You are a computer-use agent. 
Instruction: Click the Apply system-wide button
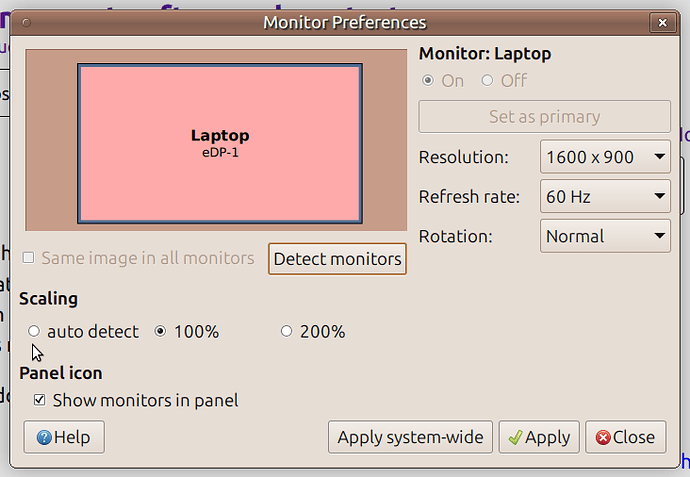pyautogui.click(x=411, y=437)
